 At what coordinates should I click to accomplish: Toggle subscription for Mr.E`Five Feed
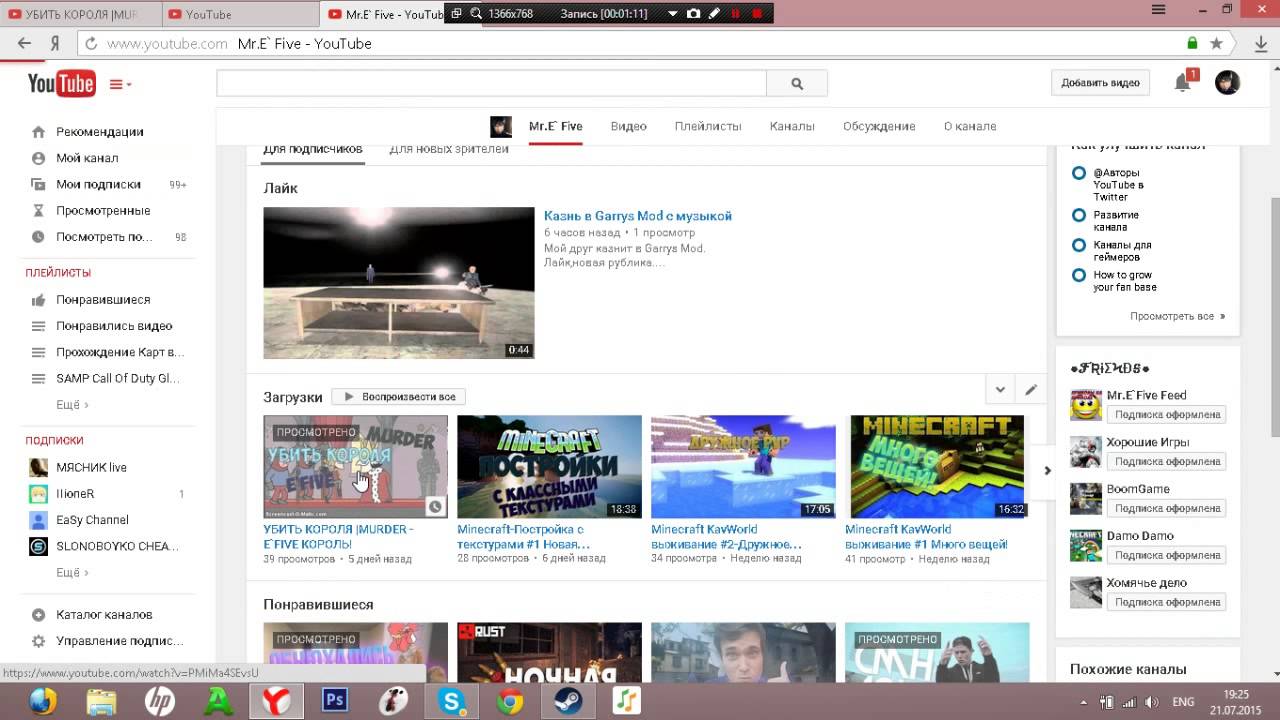point(1168,415)
